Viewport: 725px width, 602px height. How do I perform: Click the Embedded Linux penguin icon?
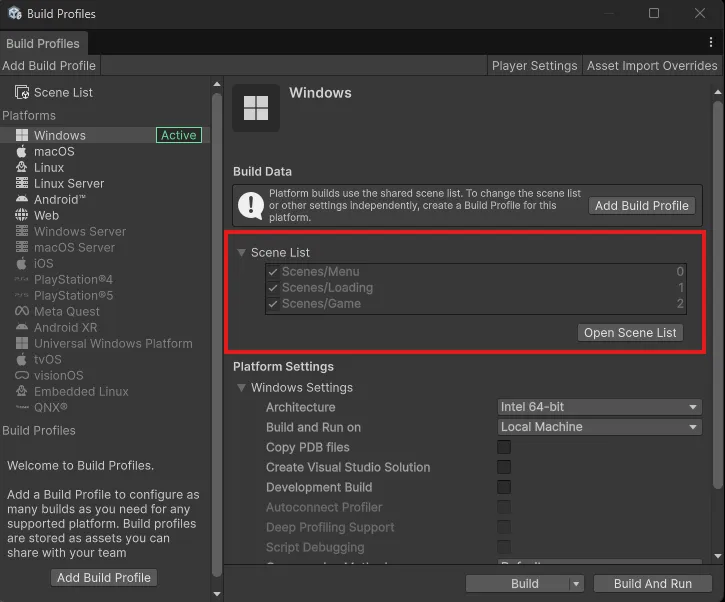click(22, 391)
